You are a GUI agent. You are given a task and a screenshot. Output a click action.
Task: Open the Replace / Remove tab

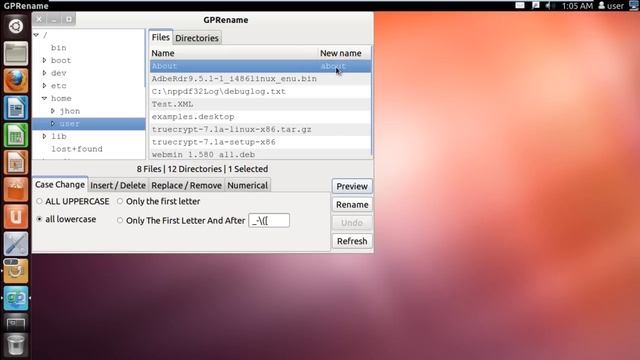(x=187, y=185)
